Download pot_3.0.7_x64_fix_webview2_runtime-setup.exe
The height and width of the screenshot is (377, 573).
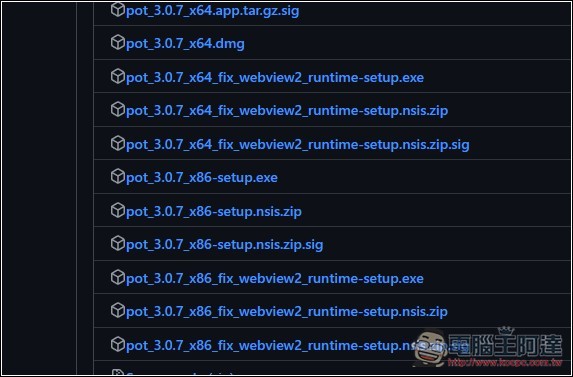pos(275,78)
